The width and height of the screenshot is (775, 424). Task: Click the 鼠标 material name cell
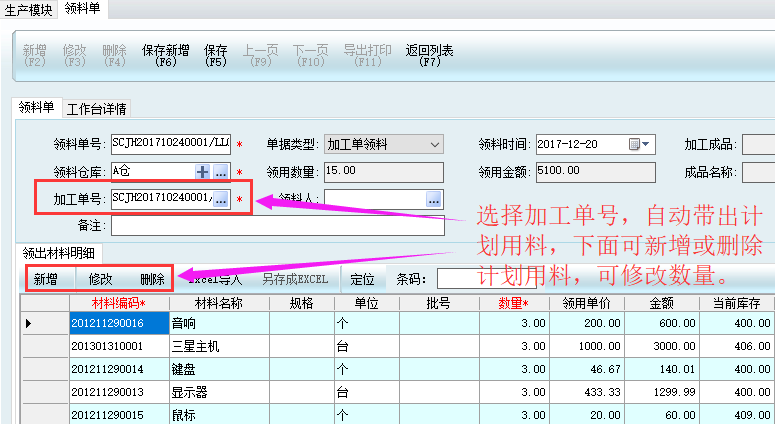coord(219,414)
